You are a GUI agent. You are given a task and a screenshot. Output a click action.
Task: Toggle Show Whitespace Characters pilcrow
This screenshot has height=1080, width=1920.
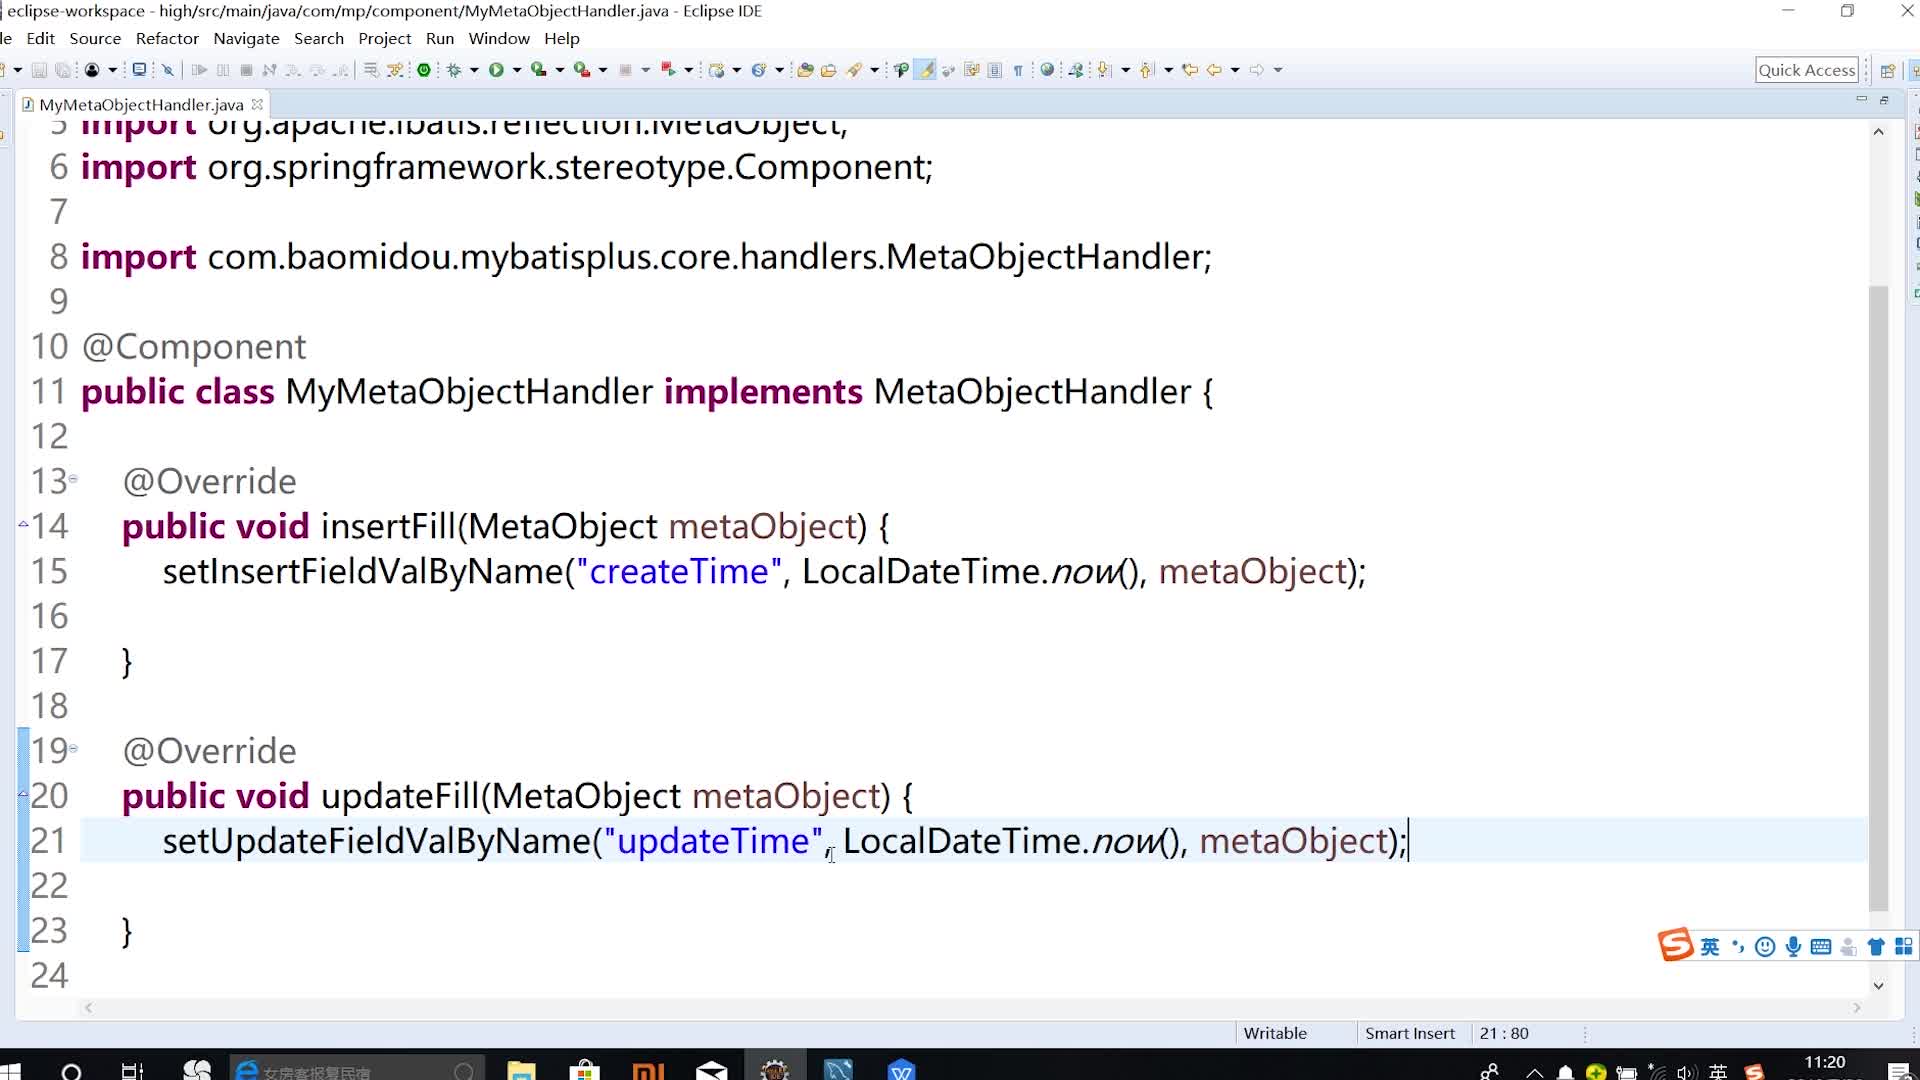click(1018, 70)
